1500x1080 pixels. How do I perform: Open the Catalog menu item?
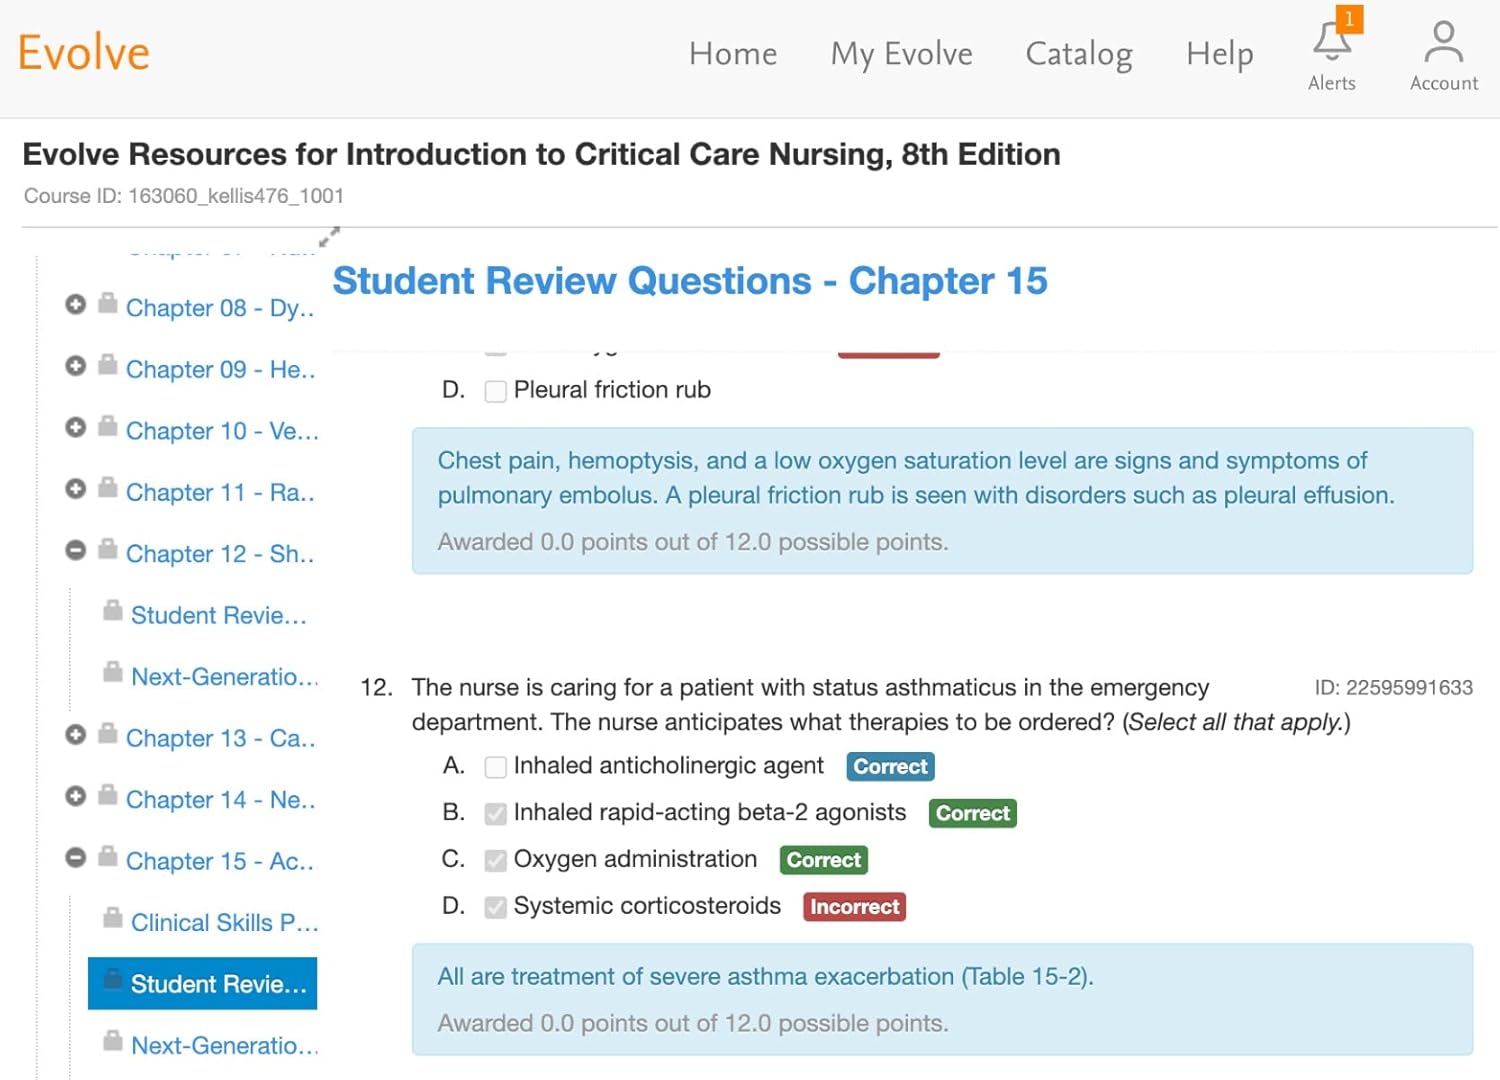pos(1078,54)
